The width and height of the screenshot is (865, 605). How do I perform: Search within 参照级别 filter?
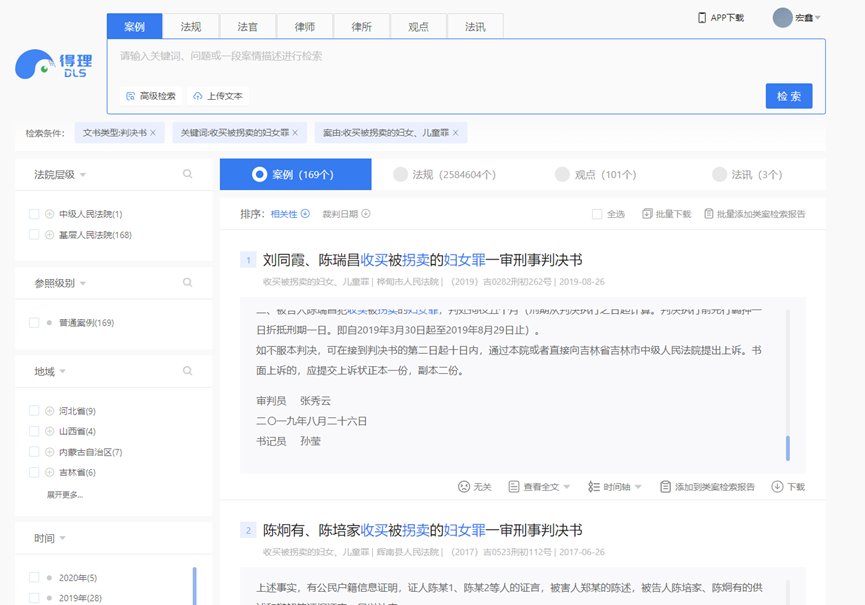coord(188,282)
